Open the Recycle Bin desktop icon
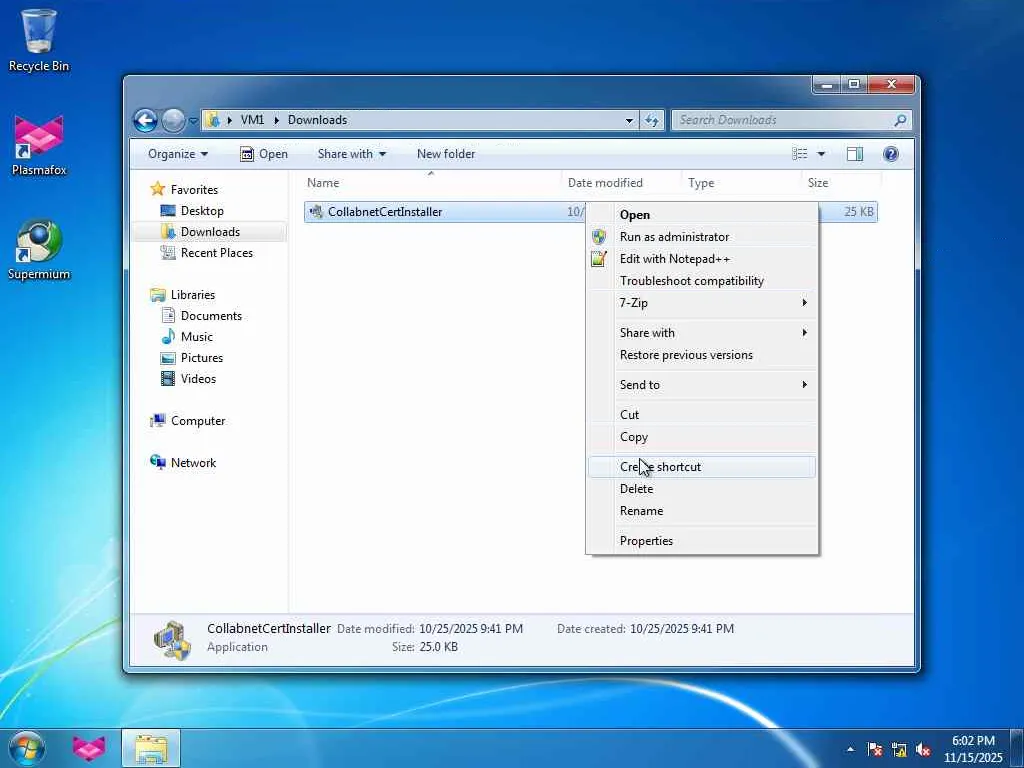The width and height of the screenshot is (1024, 768). [x=39, y=39]
